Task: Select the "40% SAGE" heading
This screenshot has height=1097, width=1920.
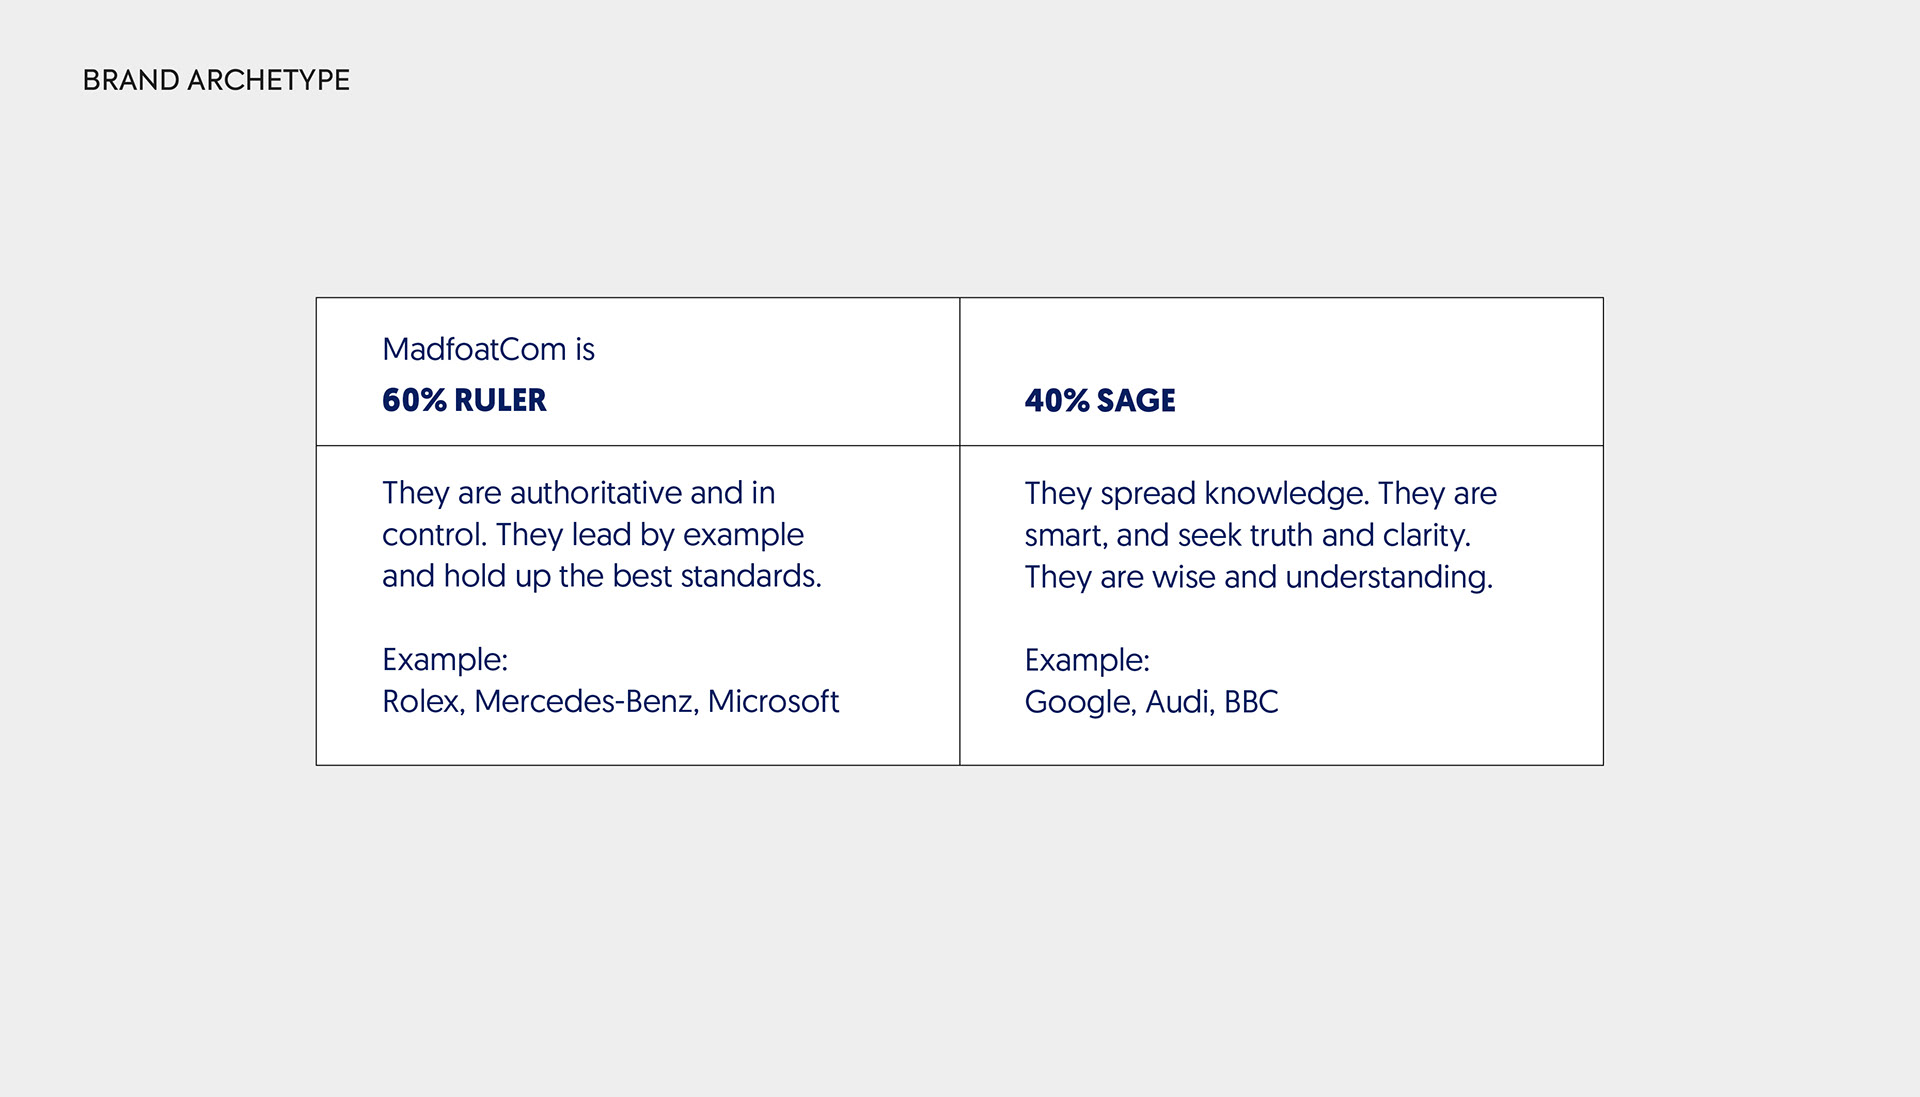Action: click(x=1100, y=400)
